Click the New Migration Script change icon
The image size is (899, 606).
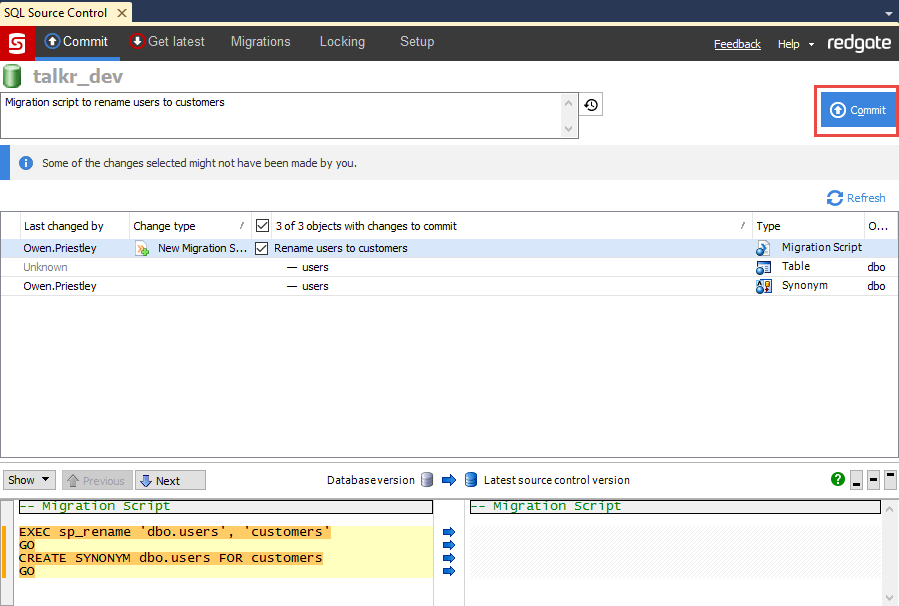coord(141,247)
